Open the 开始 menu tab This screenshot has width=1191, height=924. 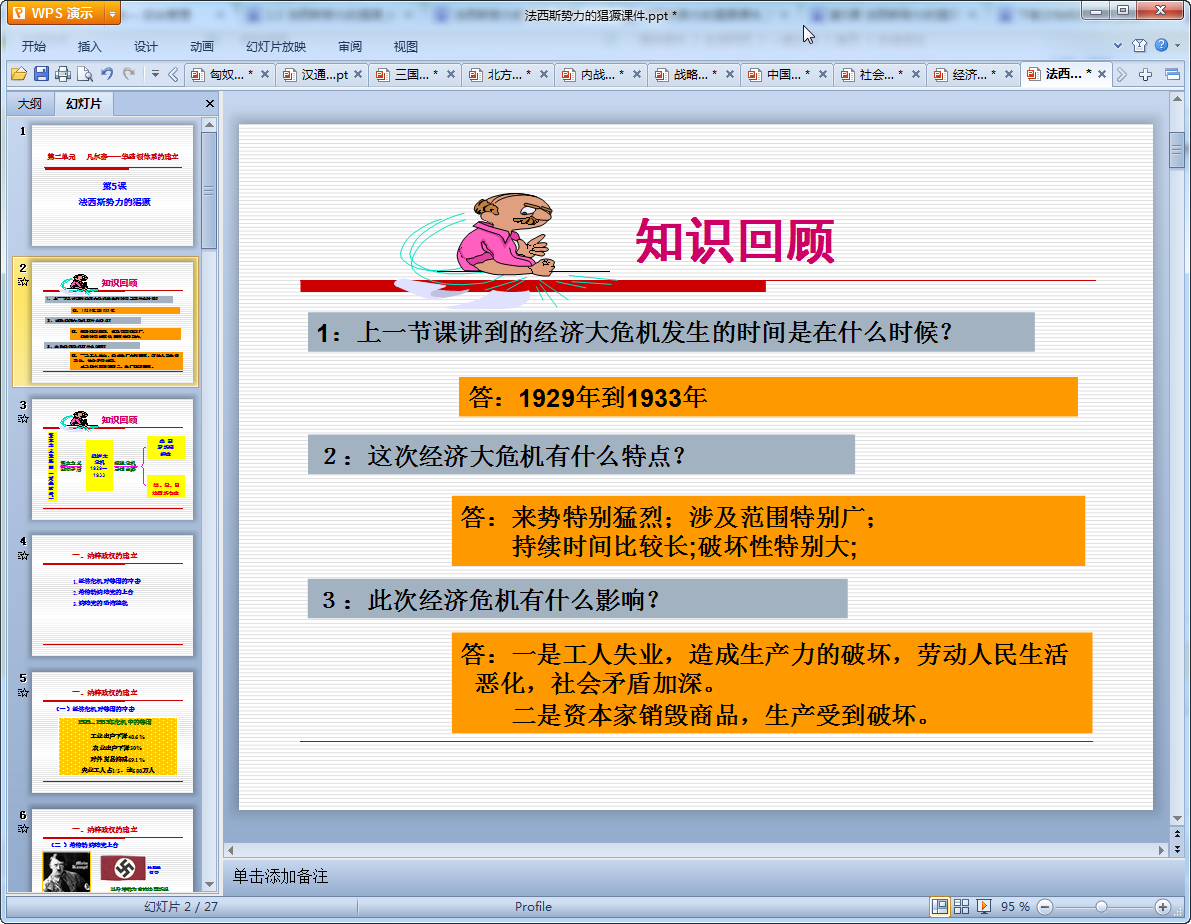point(33,46)
